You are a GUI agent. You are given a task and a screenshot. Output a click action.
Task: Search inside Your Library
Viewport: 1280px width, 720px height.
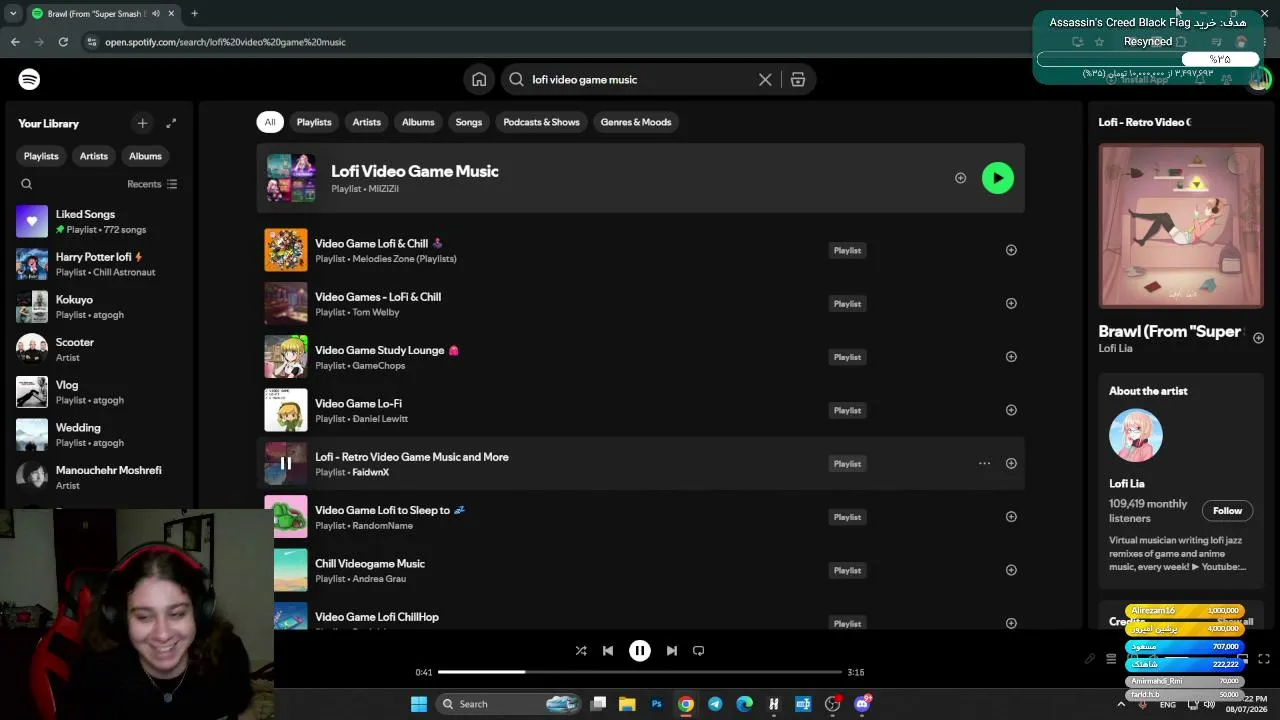coord(27,184)
